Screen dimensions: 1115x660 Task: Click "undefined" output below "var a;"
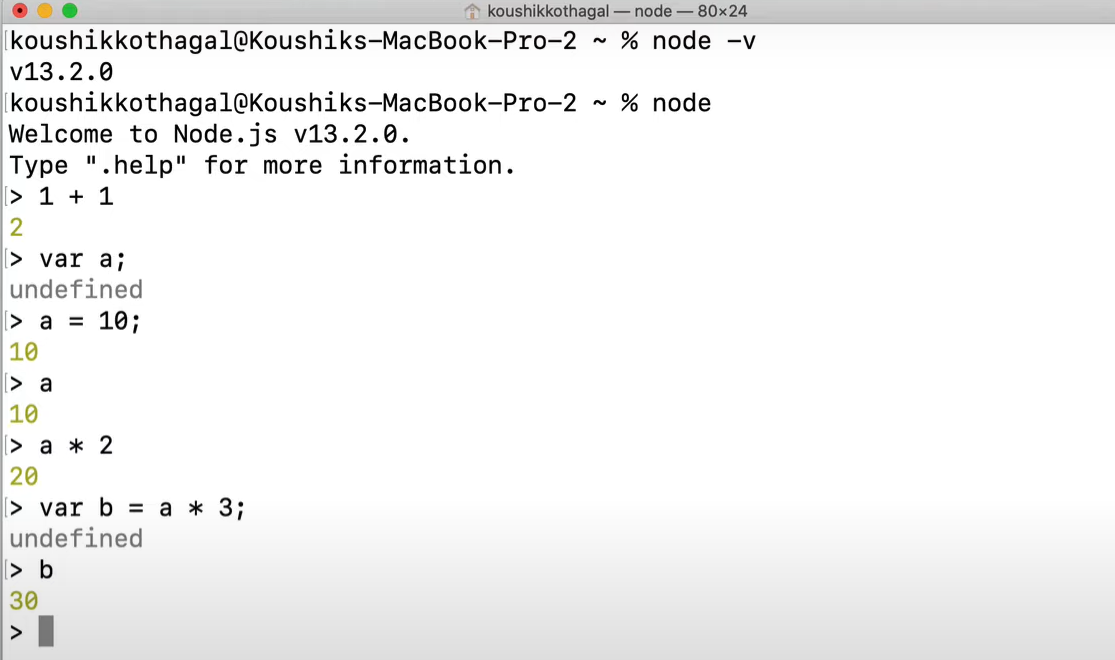click(76, 290)
